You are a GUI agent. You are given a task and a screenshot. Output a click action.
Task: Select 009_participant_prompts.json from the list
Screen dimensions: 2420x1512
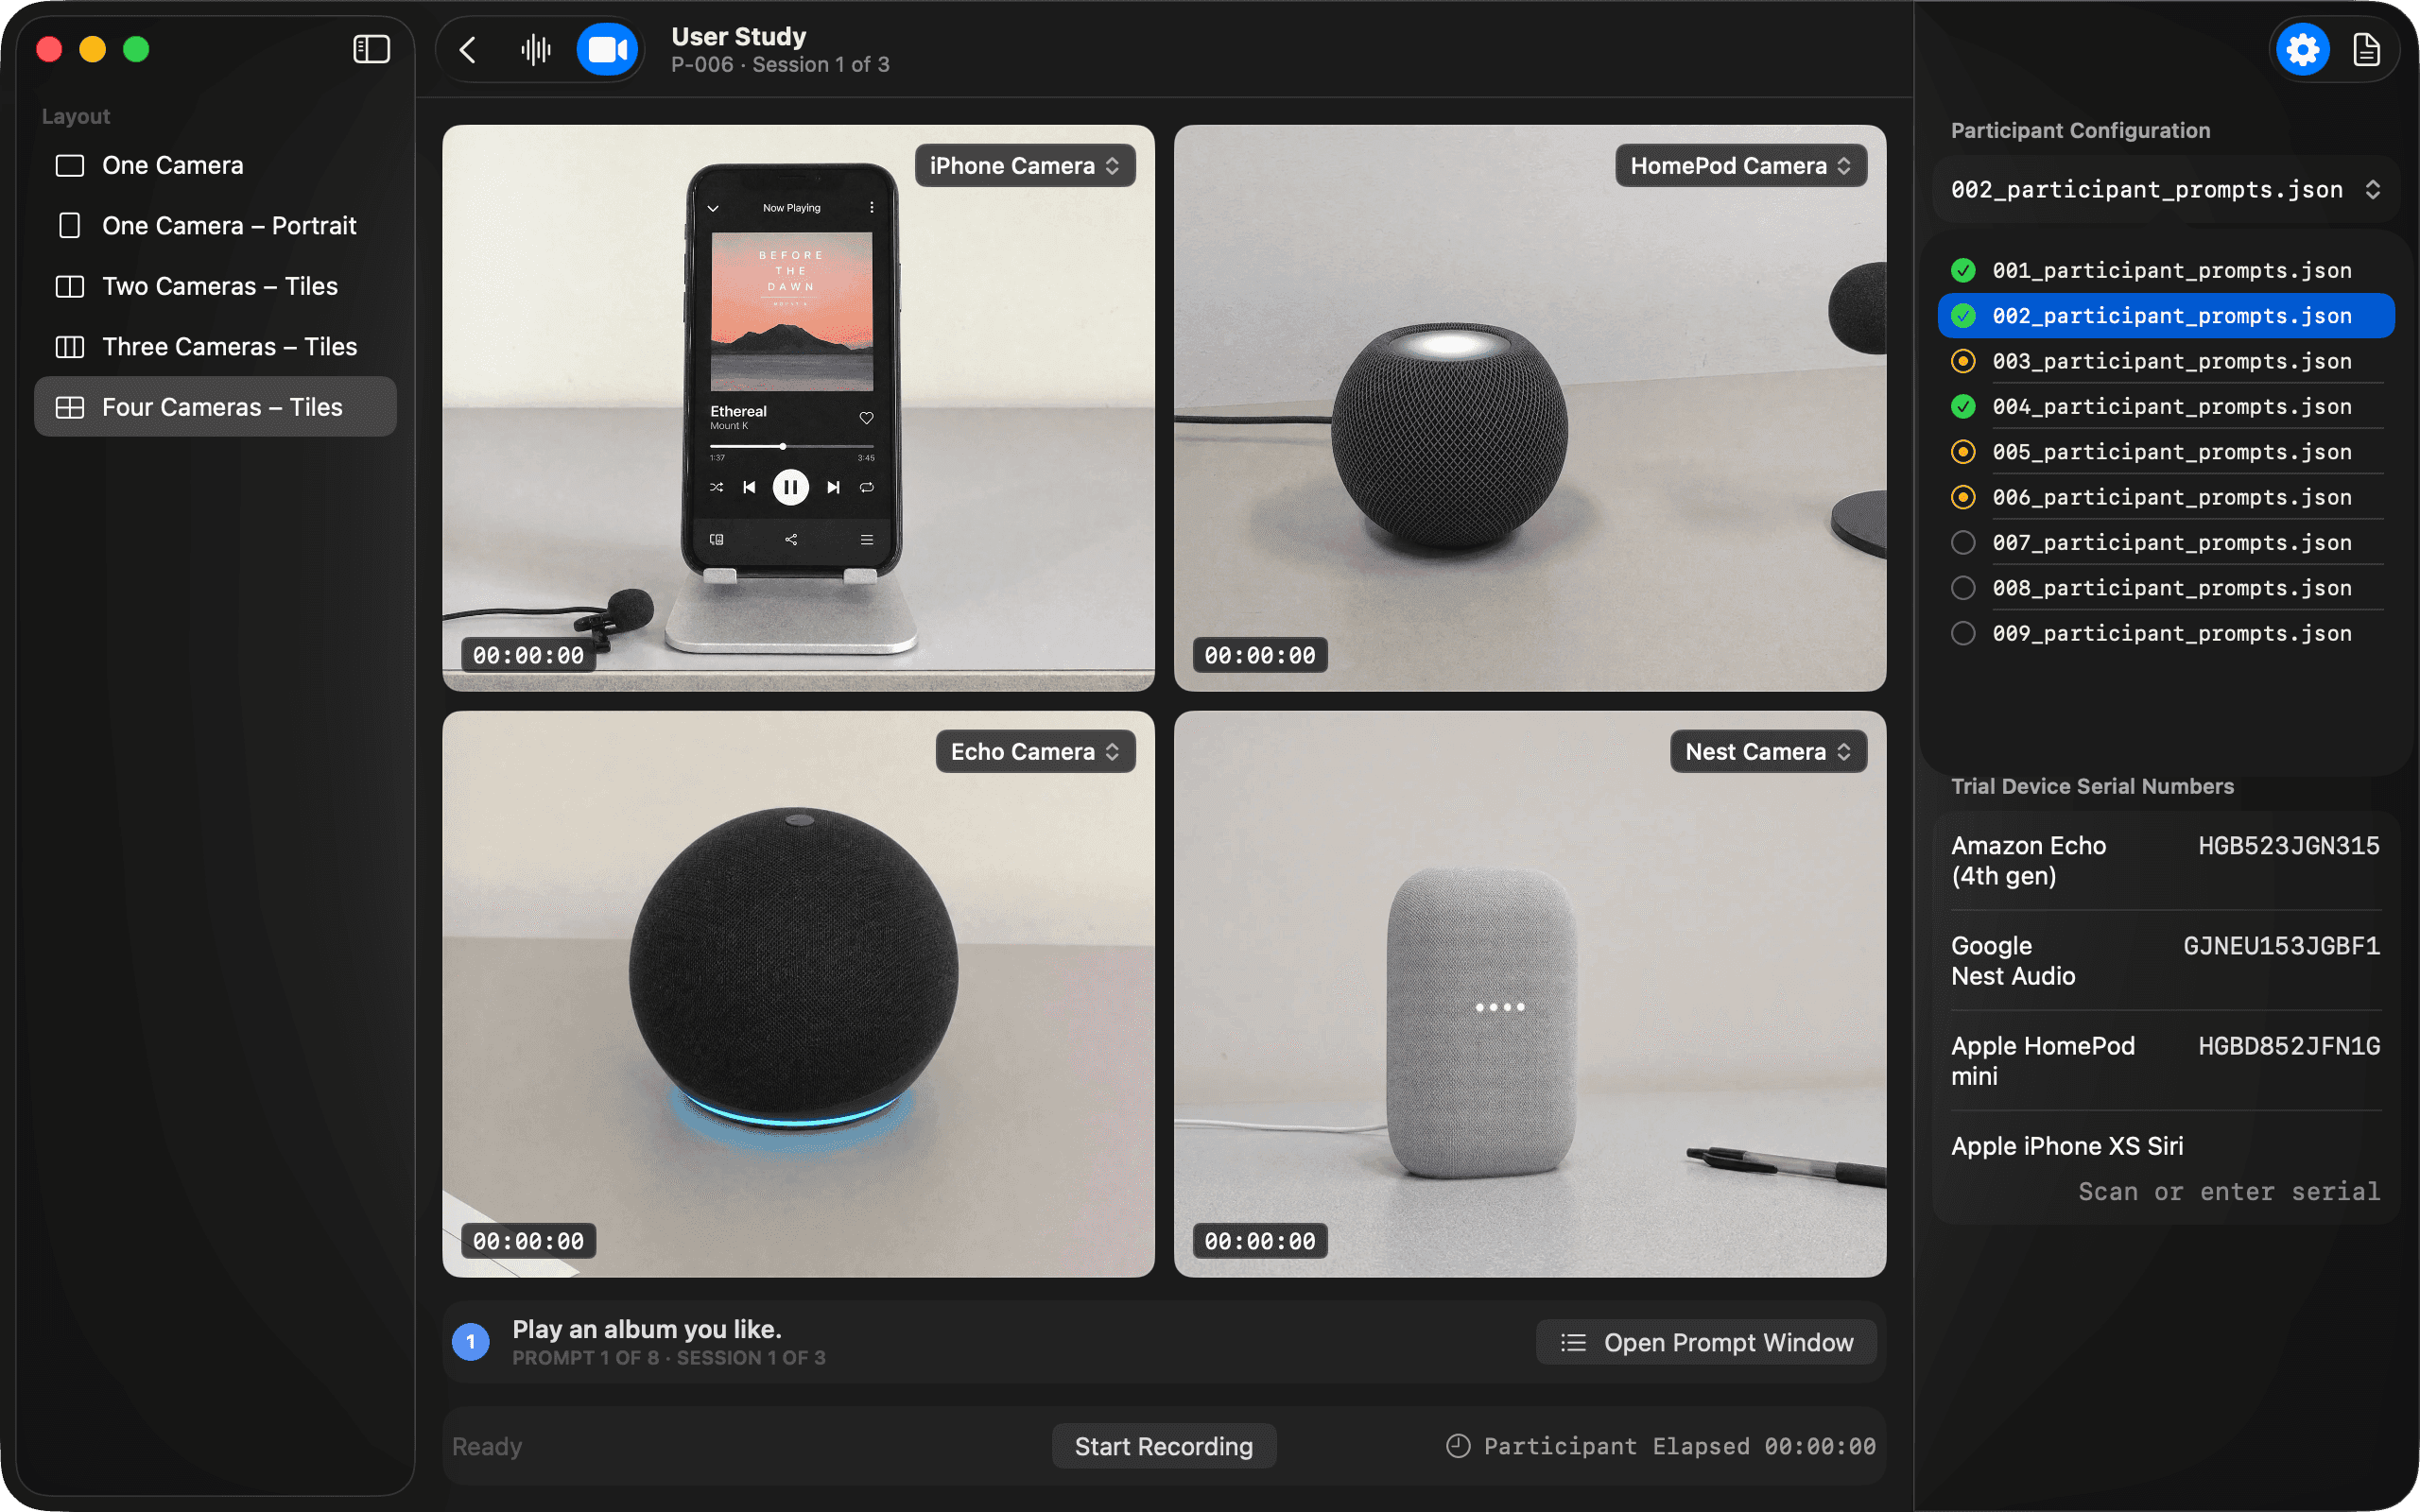2166,633
